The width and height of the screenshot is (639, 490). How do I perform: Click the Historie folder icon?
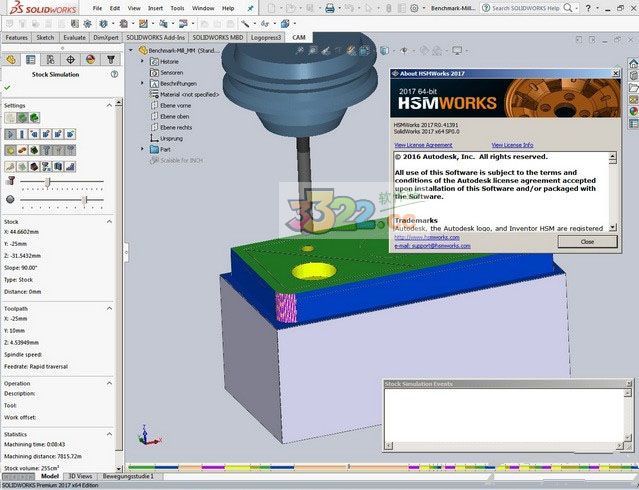tap(154, 62)
